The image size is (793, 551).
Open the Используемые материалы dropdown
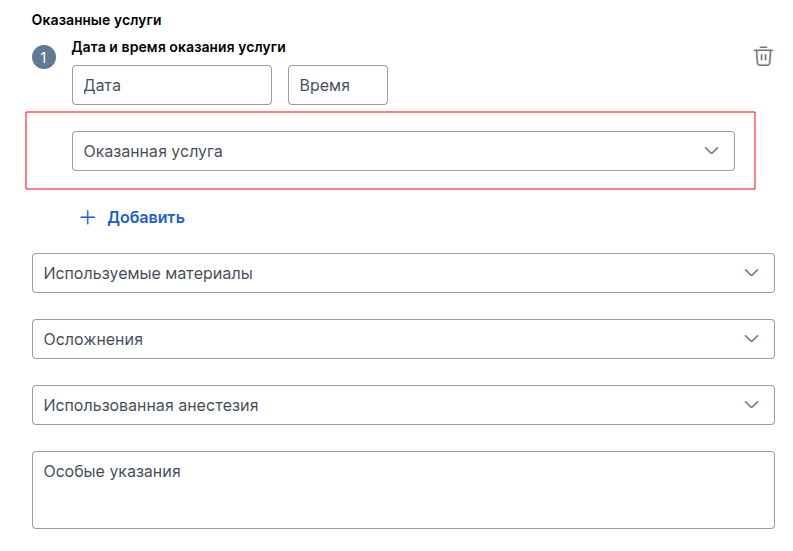(403, 273)
